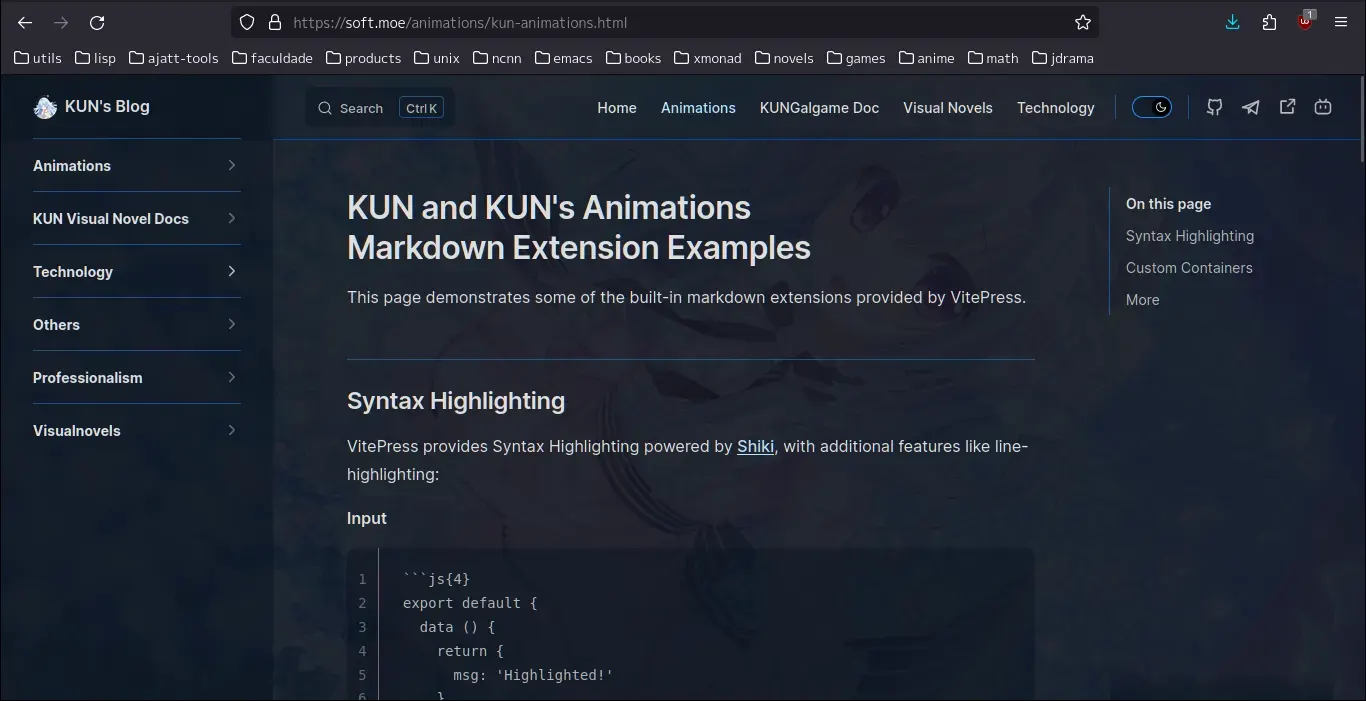Screen dimensions: 1366x701
Task: Open the browser extensions puzzle icon
Action: click(1269, 22)
